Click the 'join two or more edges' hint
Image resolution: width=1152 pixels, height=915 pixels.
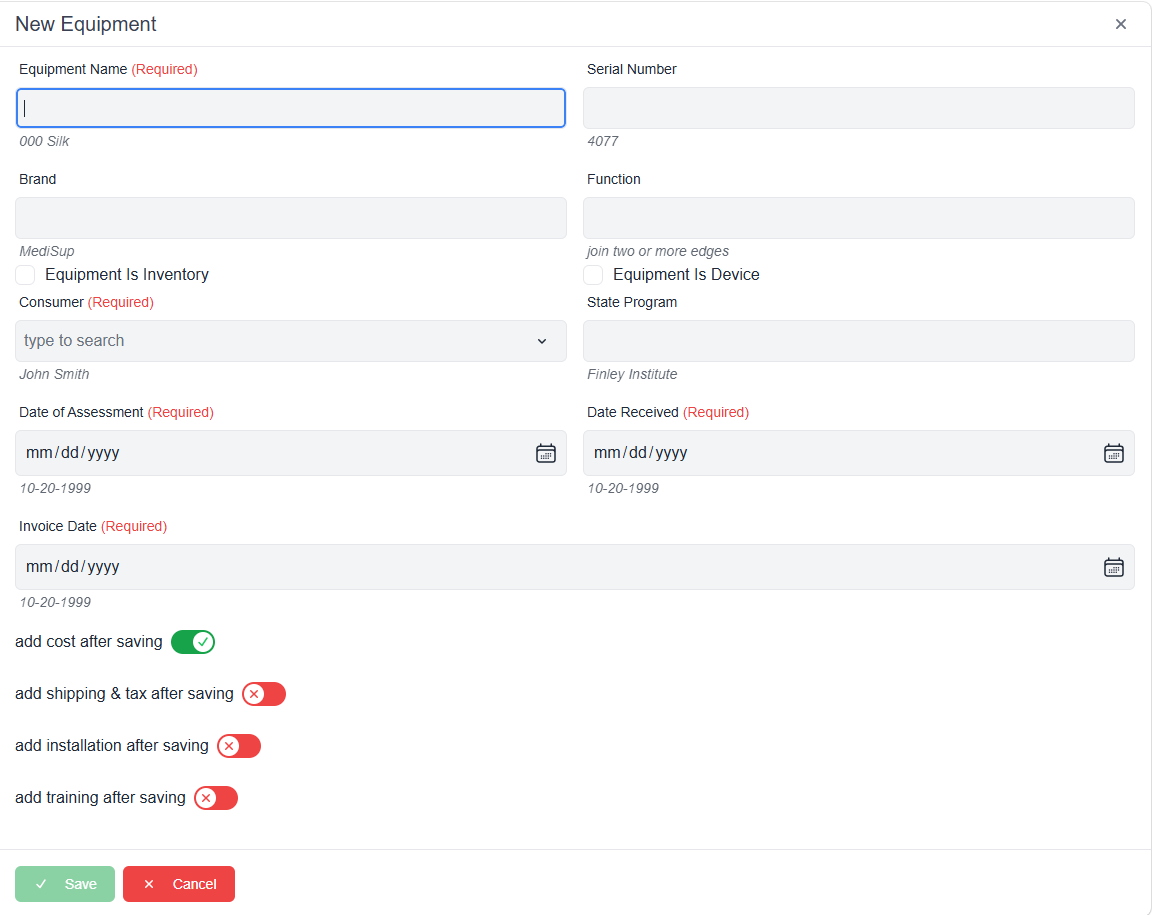(658, 251)
